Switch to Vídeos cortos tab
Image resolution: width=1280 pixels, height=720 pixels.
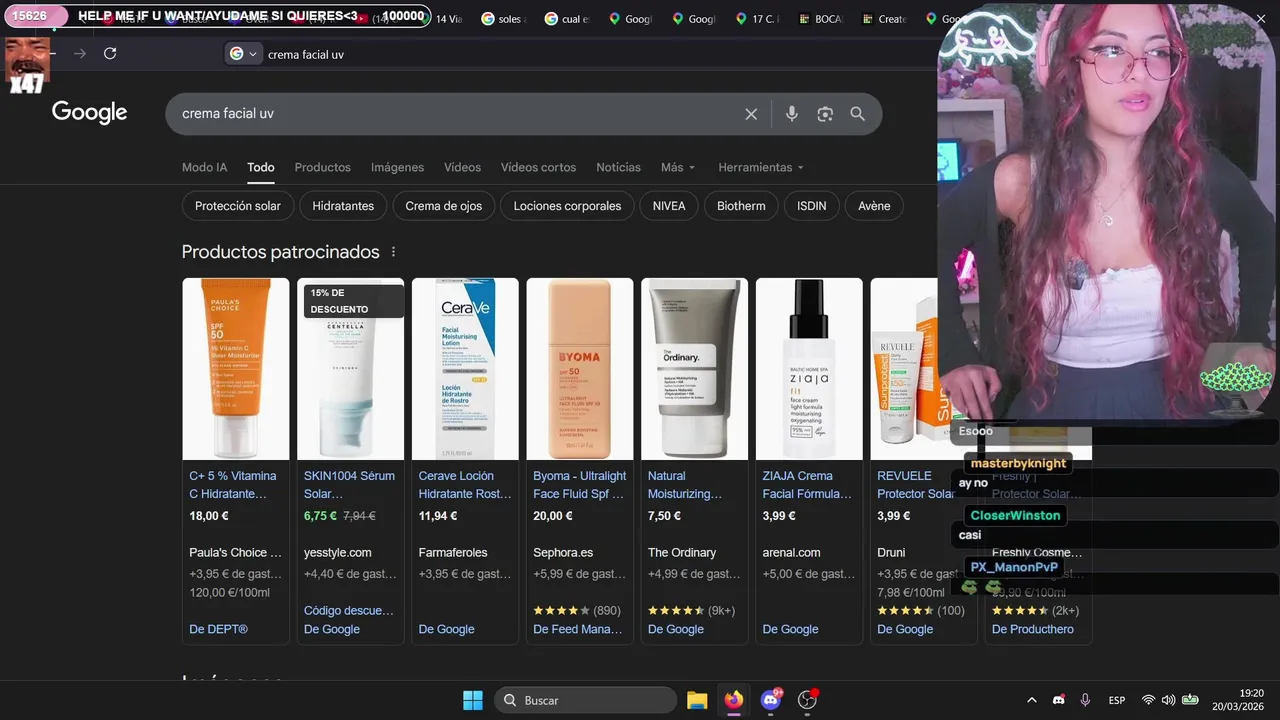click(538, 167)
